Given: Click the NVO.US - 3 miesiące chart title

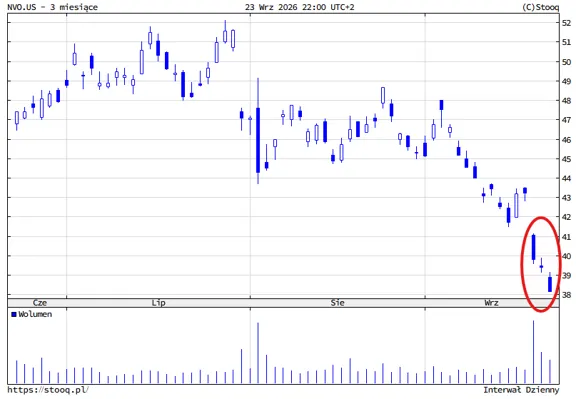Looking at the screenshot, I should point(53,7).
